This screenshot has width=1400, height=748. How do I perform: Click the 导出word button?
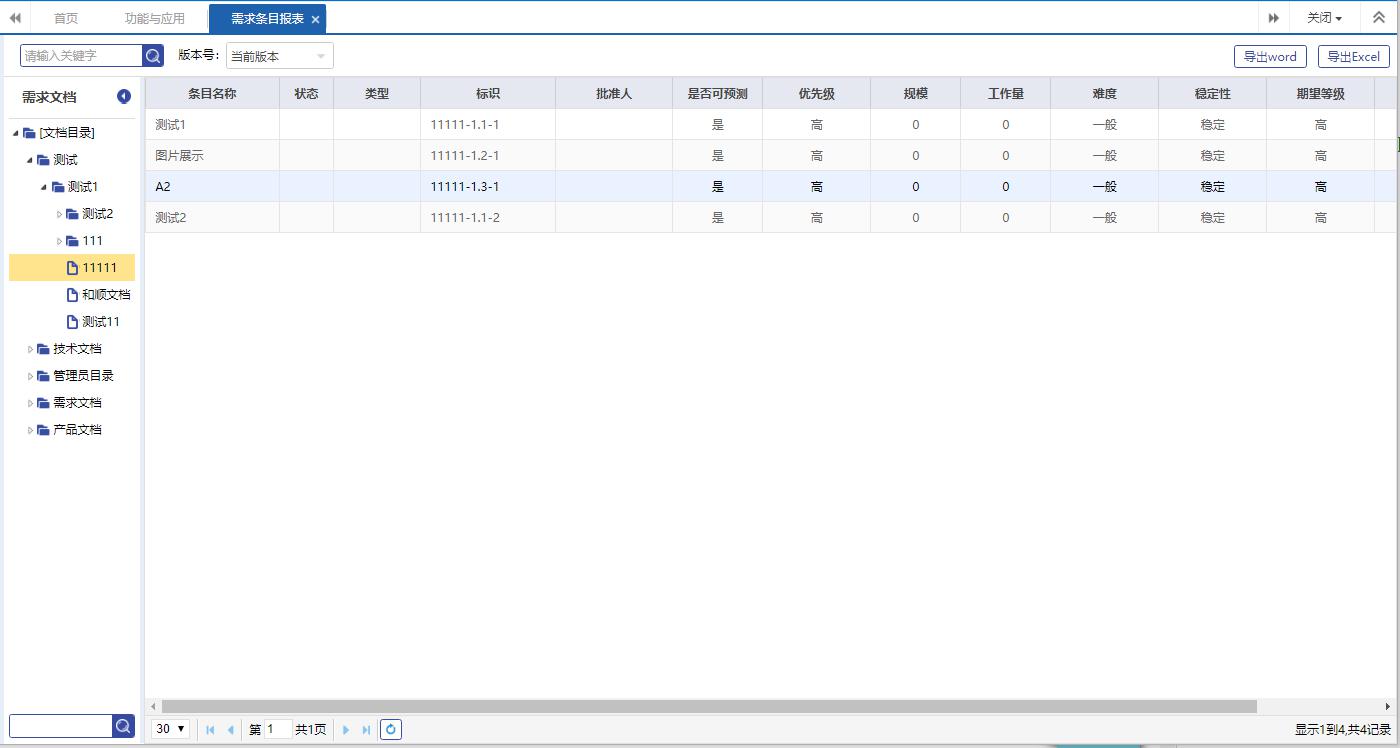[x=1270, y=57]
